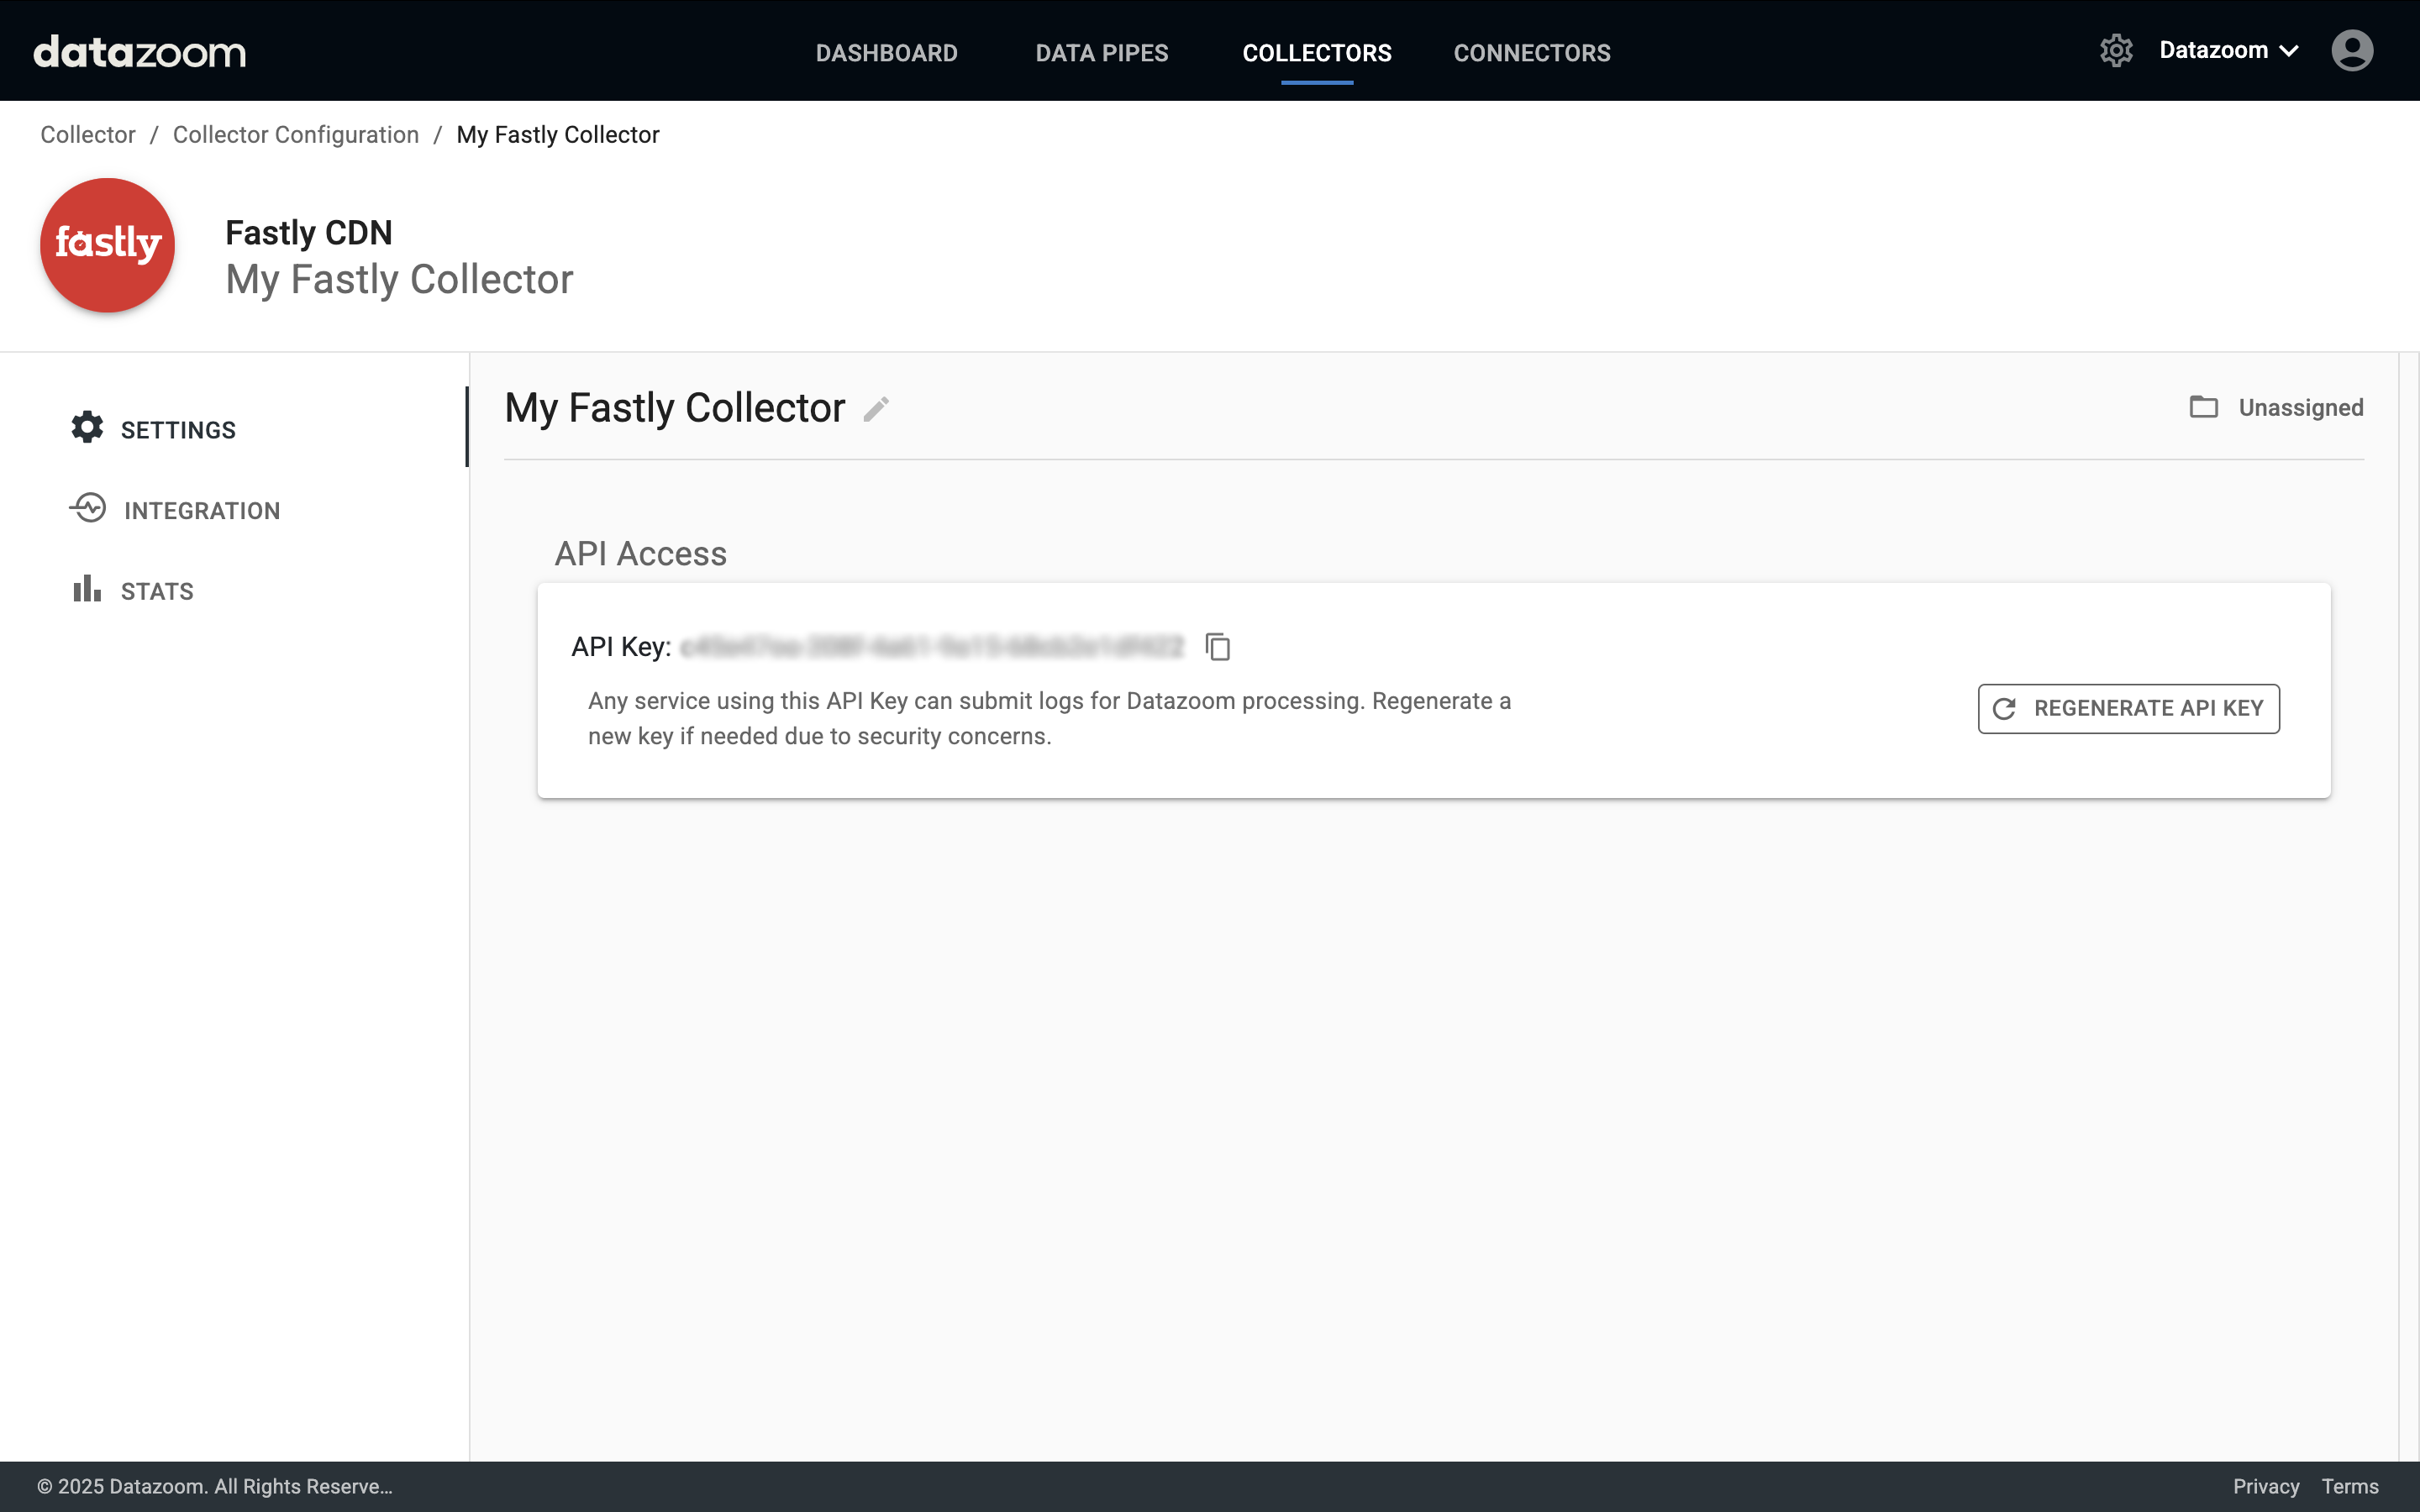This screenshot has width=2420, height=1512.
Task: Click the Unassigned folder label
Action: (2301, 408)
